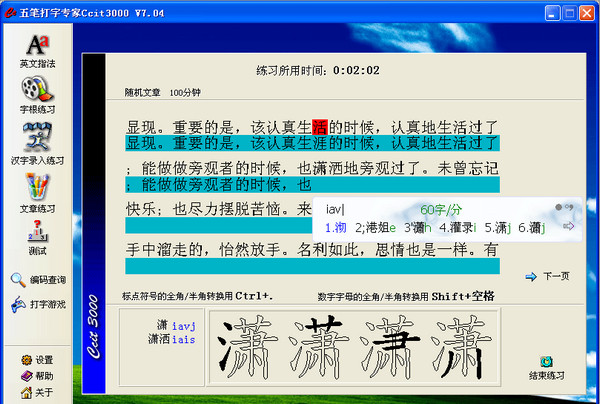Open the 文章练习 article practice pencil cup icon
Screen dimensions: 600x404
37,186
